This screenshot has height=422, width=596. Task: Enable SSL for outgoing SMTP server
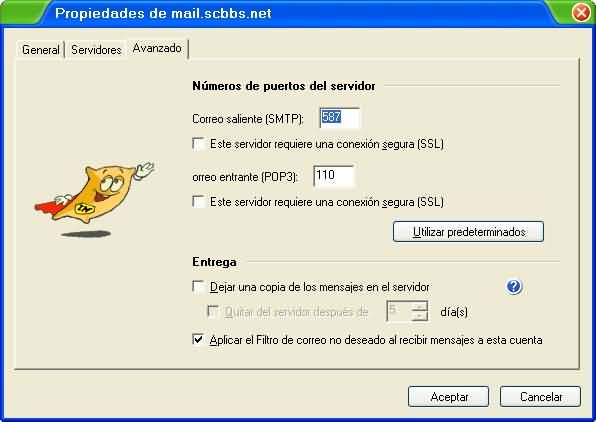pyautogui.click(x=198, y=144)
